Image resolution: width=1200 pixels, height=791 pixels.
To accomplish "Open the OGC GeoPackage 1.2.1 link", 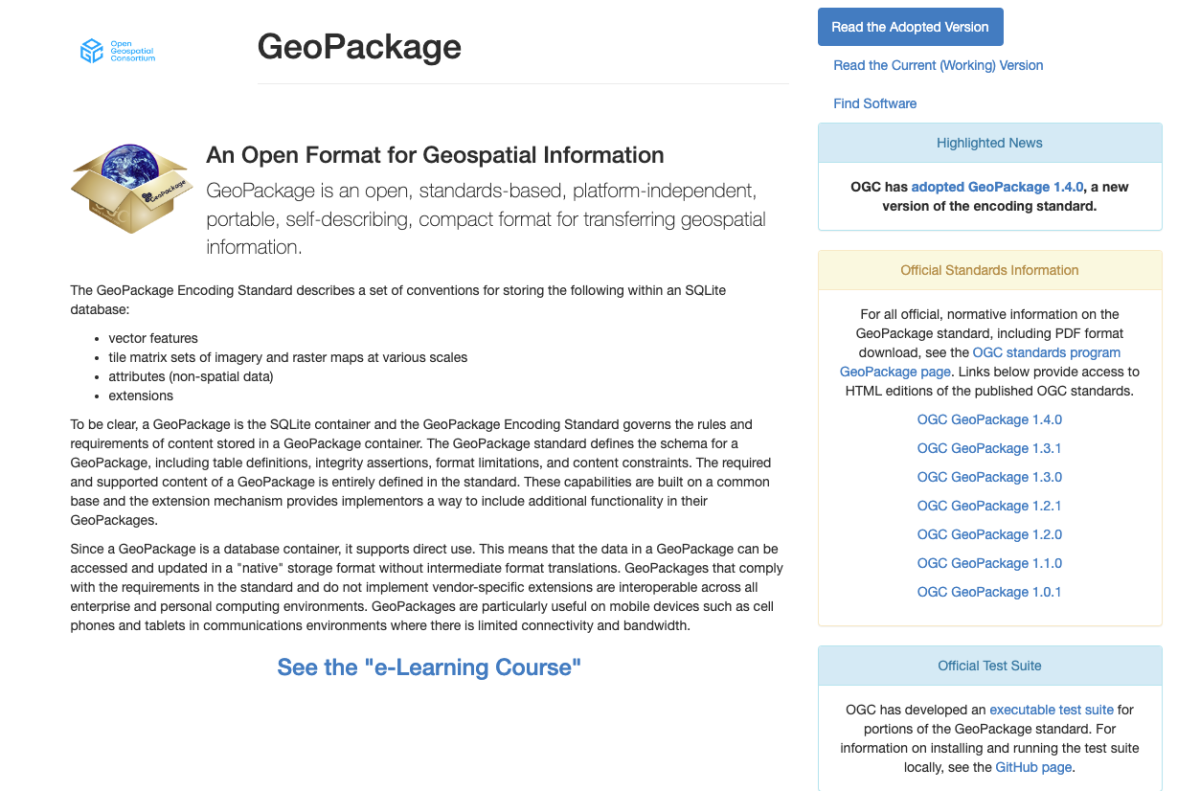I will 988,506.
